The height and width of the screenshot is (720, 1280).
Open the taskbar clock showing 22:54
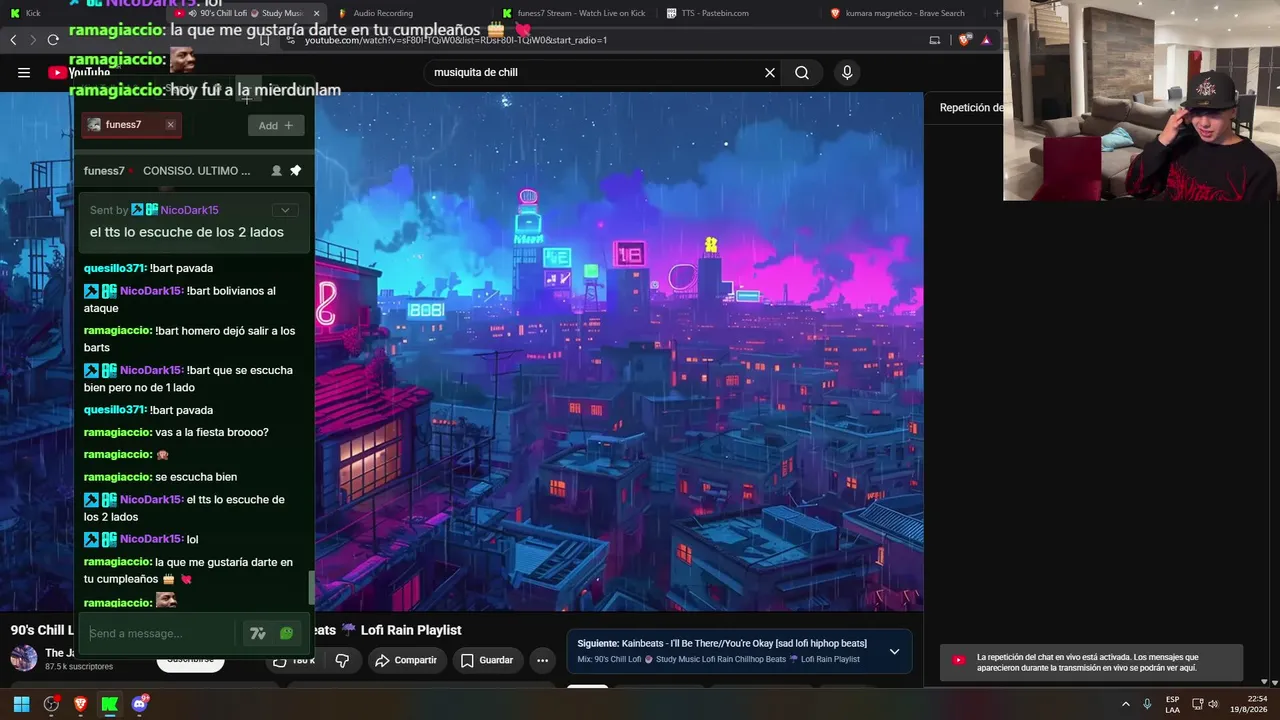(x=1250, y=704)
